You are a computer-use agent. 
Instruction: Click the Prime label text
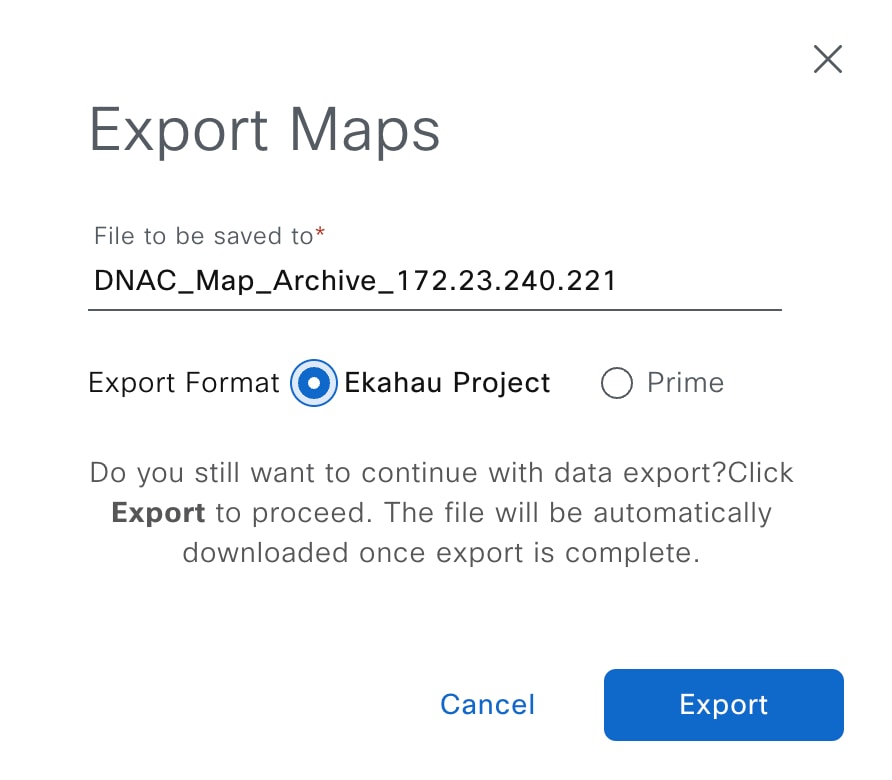685,383
